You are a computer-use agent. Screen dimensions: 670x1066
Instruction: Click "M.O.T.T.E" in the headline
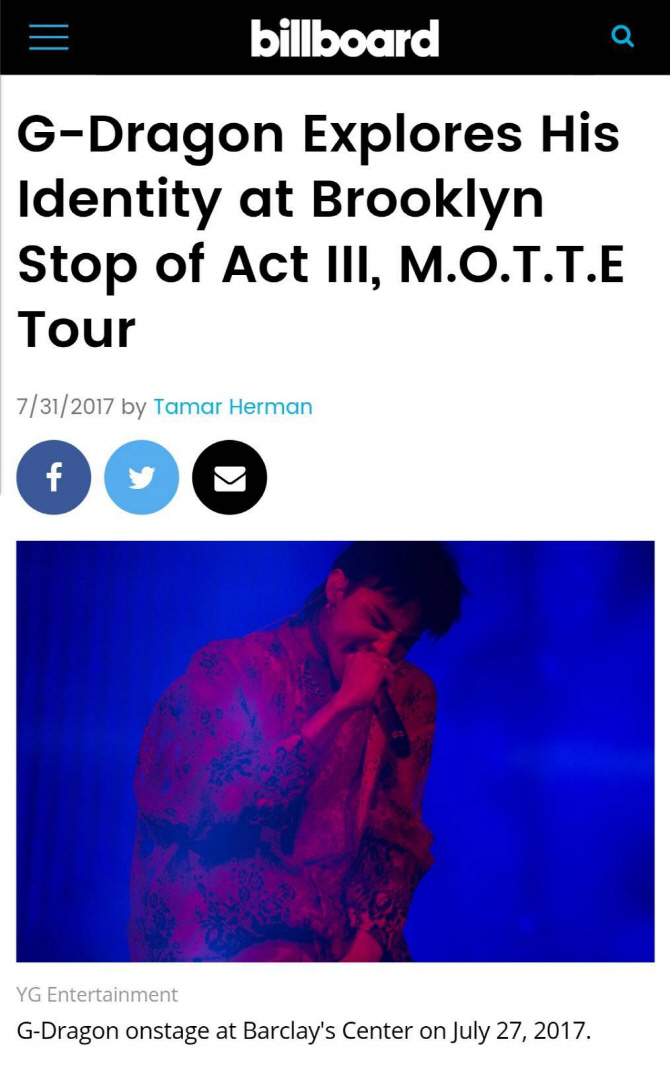pos(512,264)
